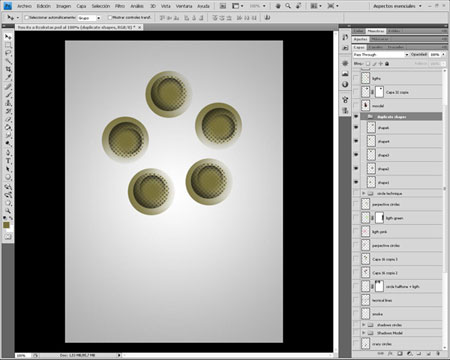Open the Opacidad slider arrow
The image size is (450, 360).
click(x=443, y=54)
